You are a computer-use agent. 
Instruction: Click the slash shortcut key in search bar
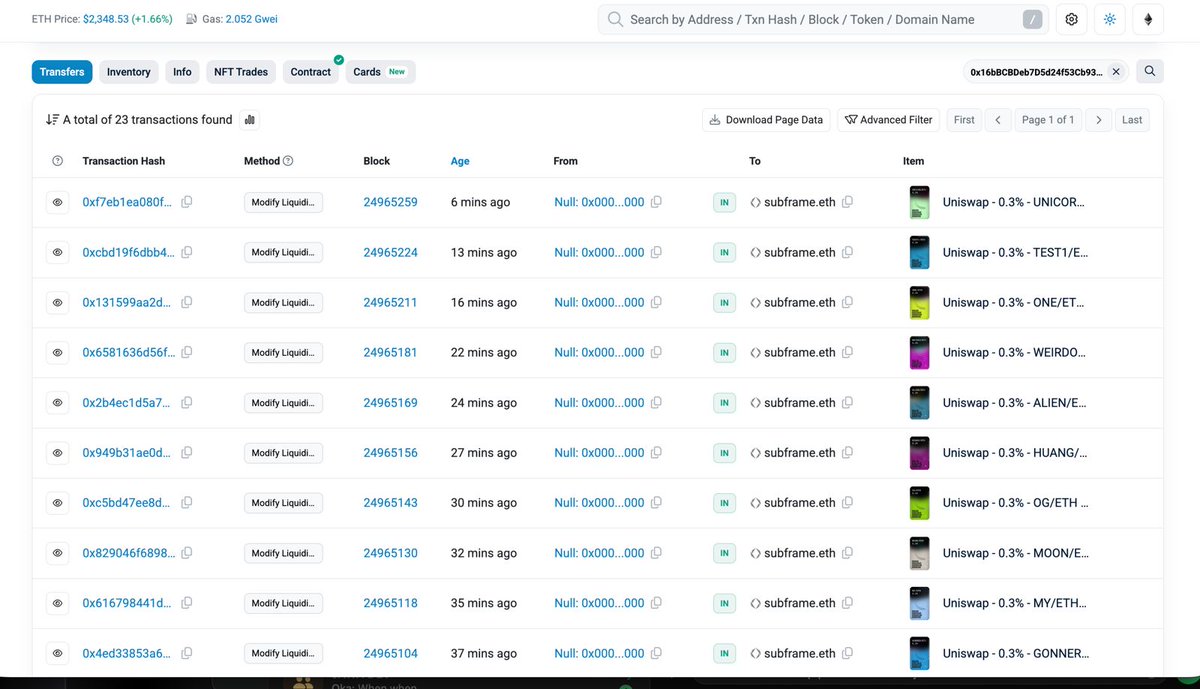tap(1033, 19)
